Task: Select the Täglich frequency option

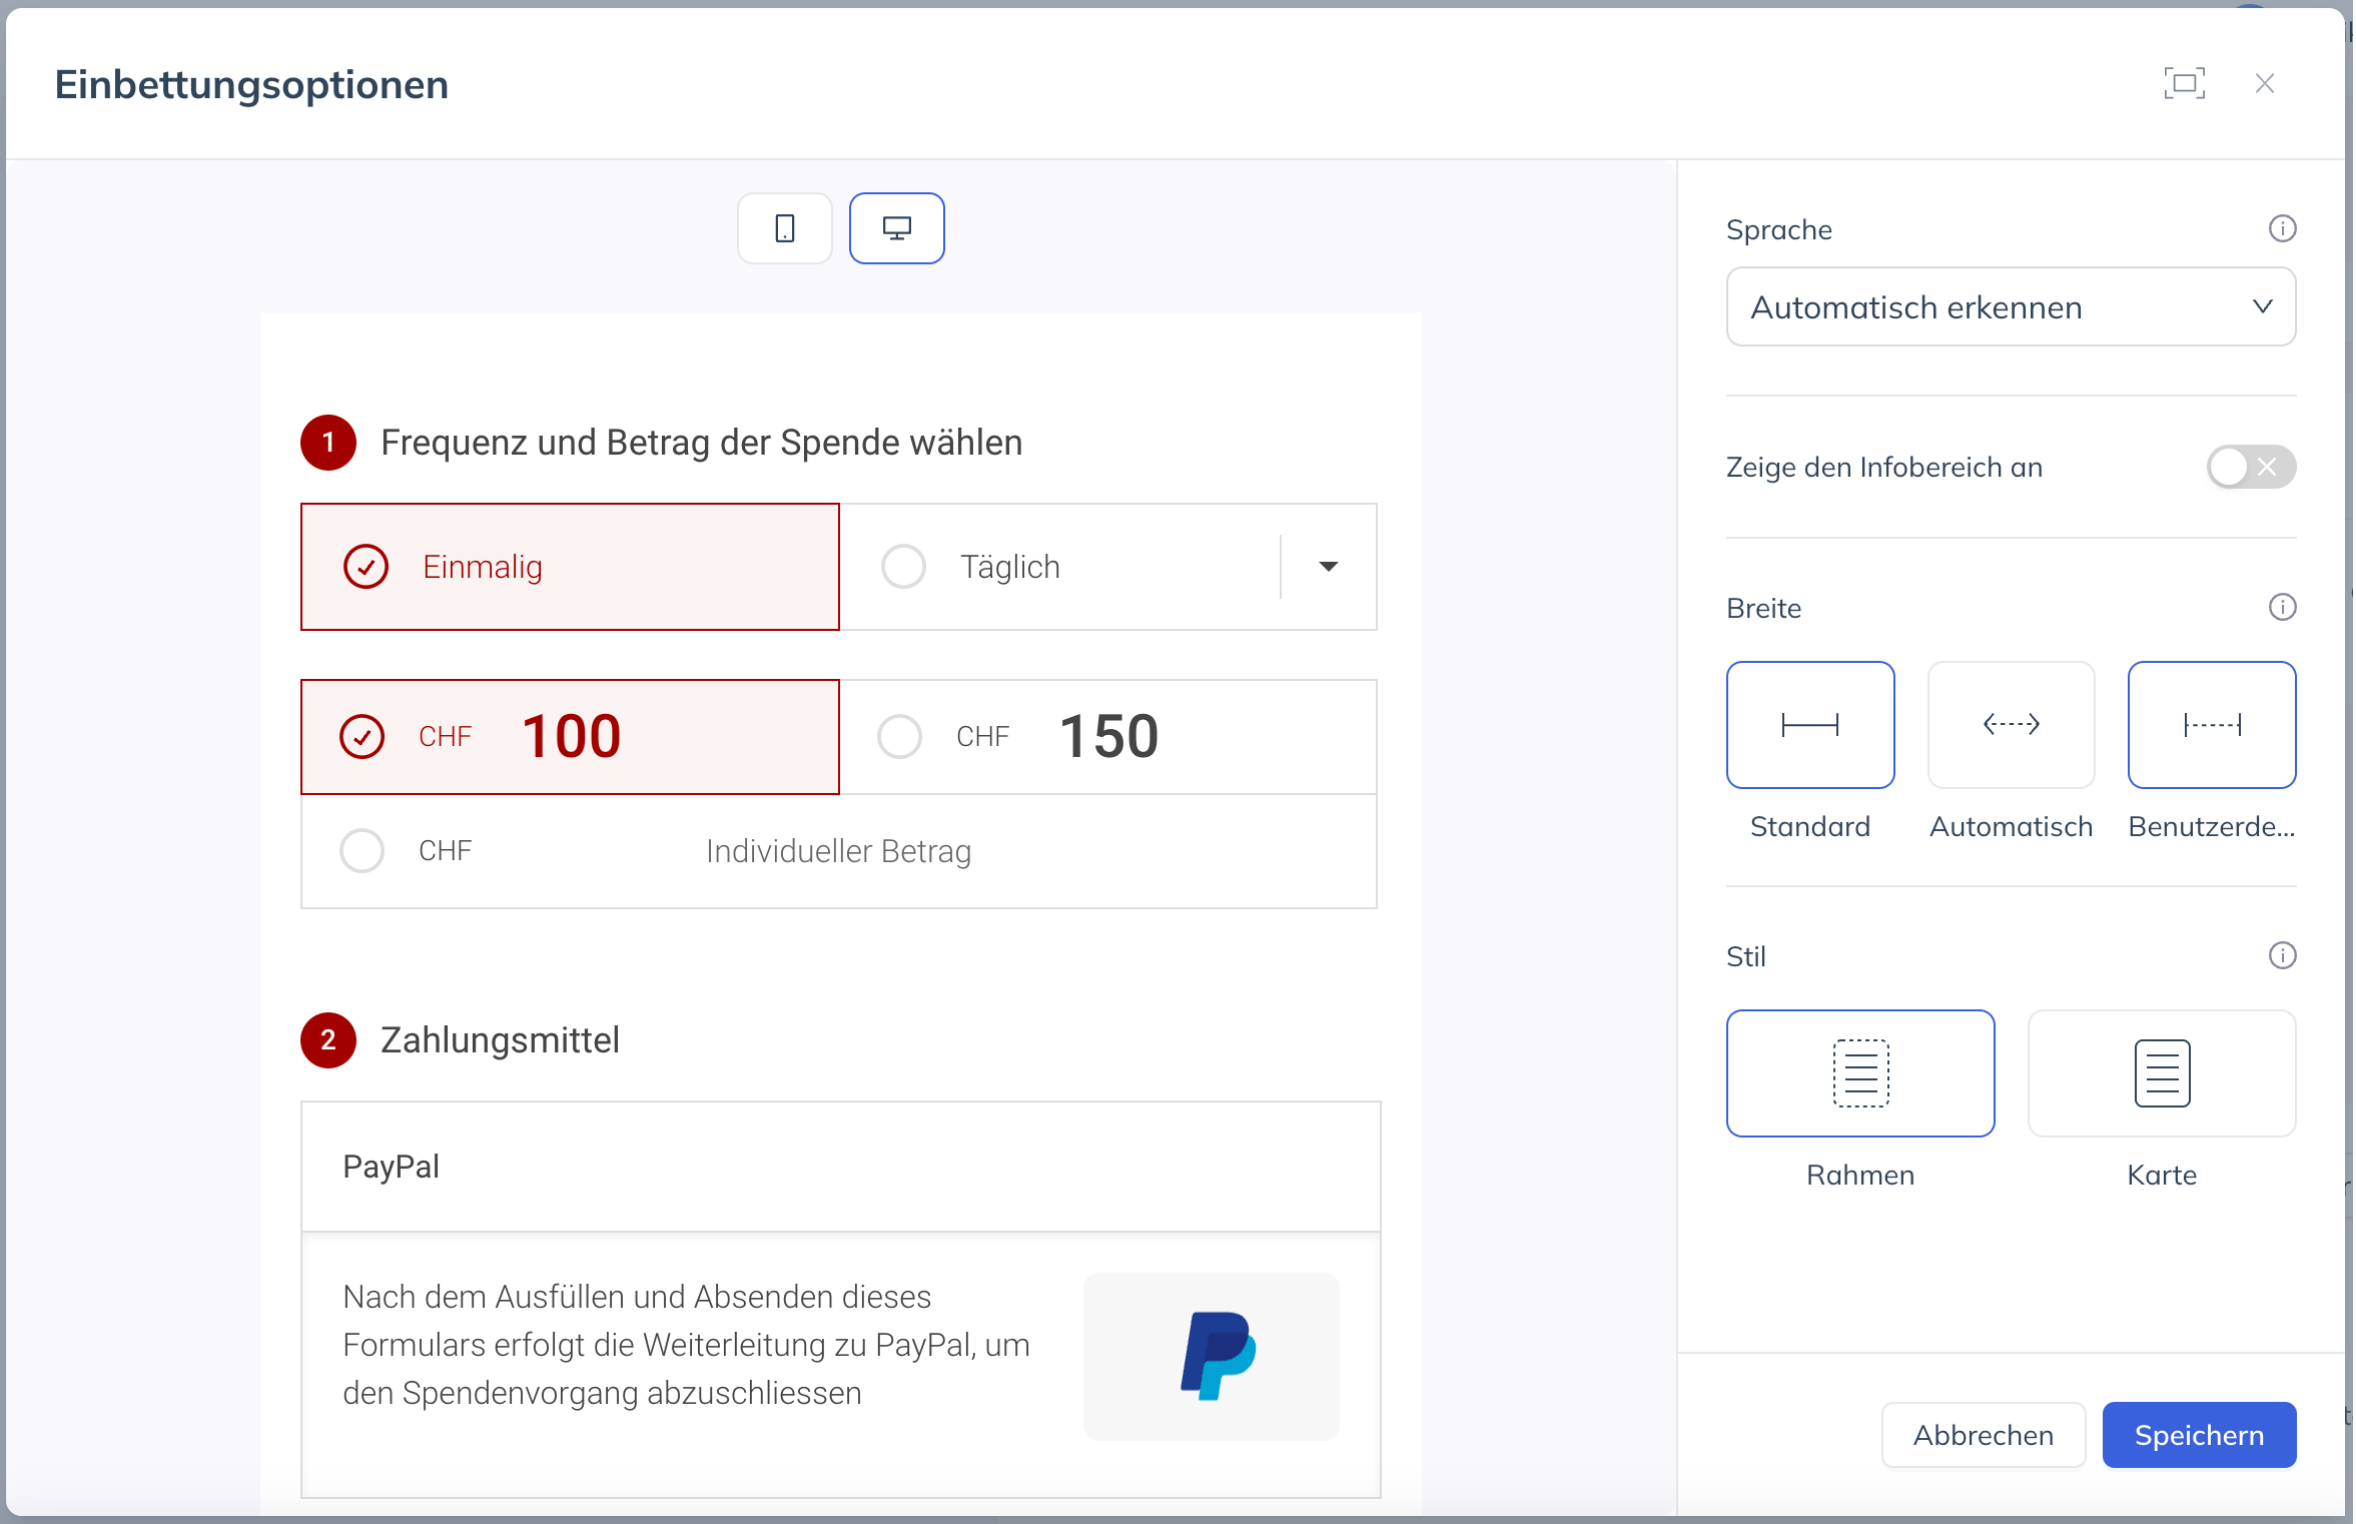Action: [1060, 567]
